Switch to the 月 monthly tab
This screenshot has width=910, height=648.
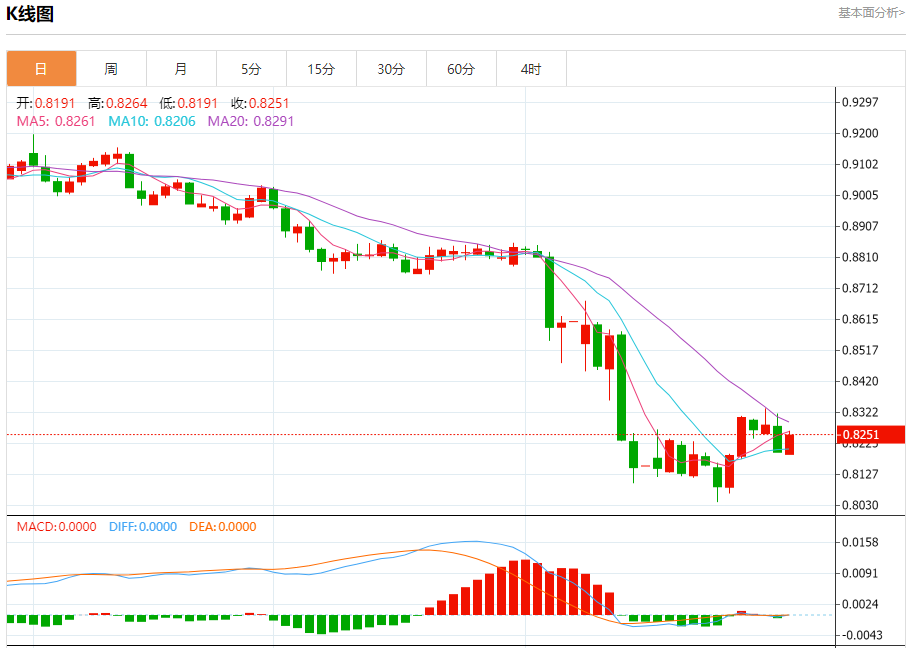pos(182,69)
